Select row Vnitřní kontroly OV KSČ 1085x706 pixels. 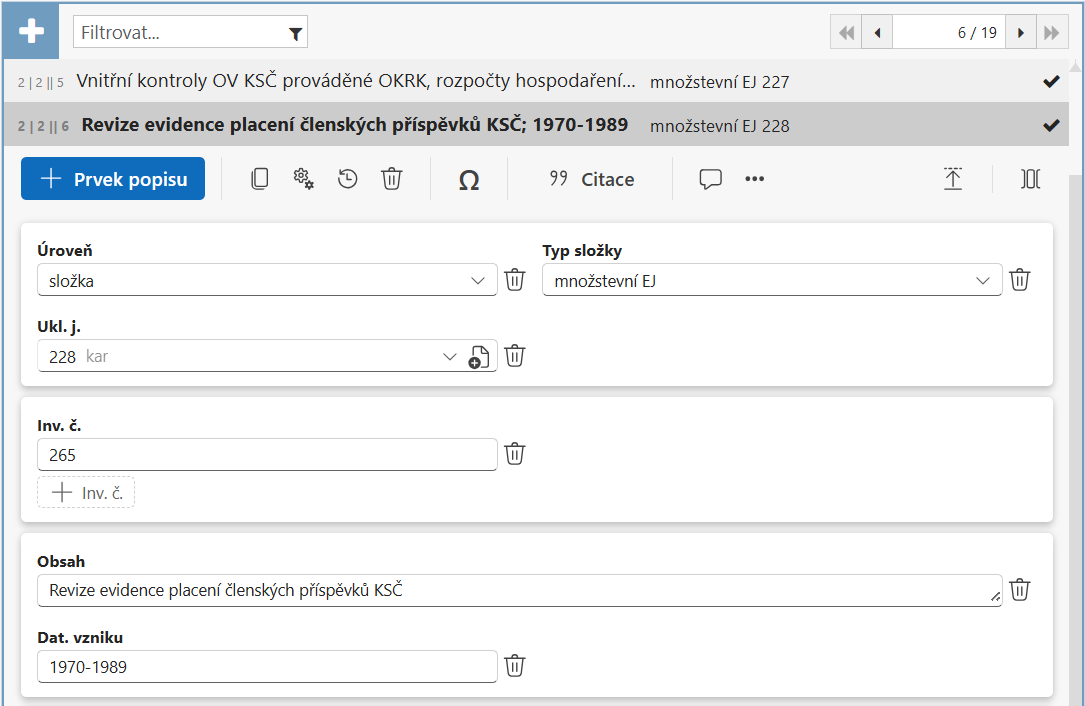pos(536,81)
